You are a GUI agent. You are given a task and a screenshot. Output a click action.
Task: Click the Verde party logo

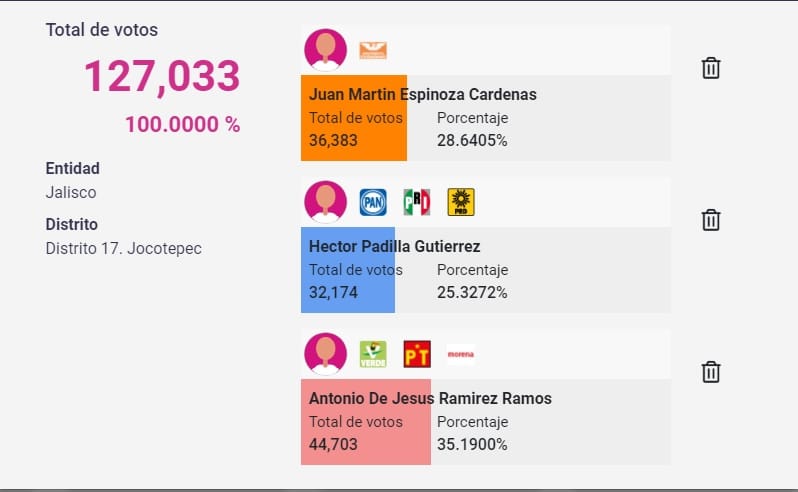(x=373, y=354)
